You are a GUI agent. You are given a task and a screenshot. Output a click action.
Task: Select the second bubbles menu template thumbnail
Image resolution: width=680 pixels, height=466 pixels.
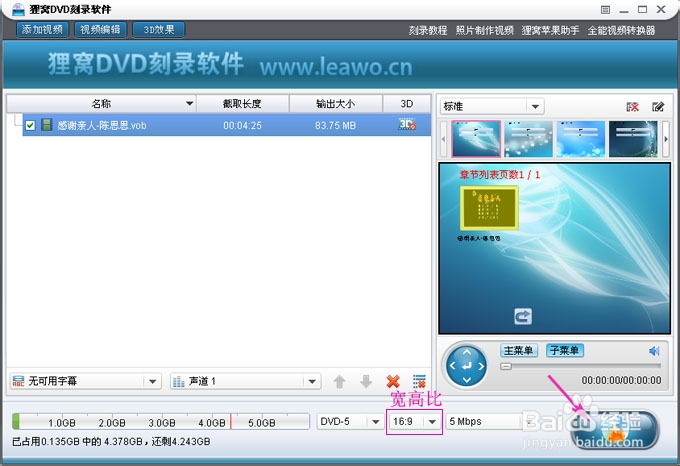pyautogui.click(x=528, y=139)
